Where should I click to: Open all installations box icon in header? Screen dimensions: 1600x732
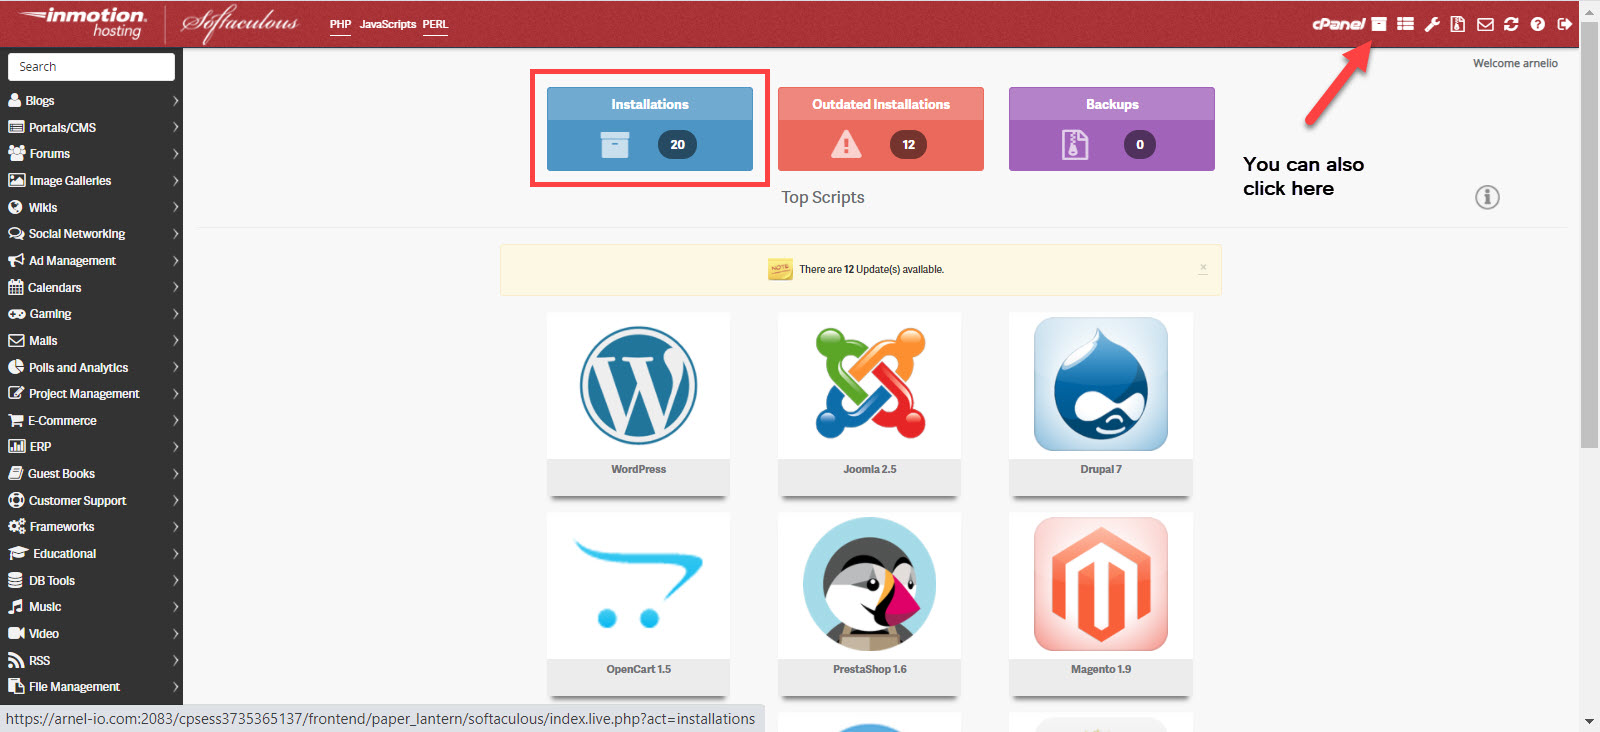tap(1379, 24)
